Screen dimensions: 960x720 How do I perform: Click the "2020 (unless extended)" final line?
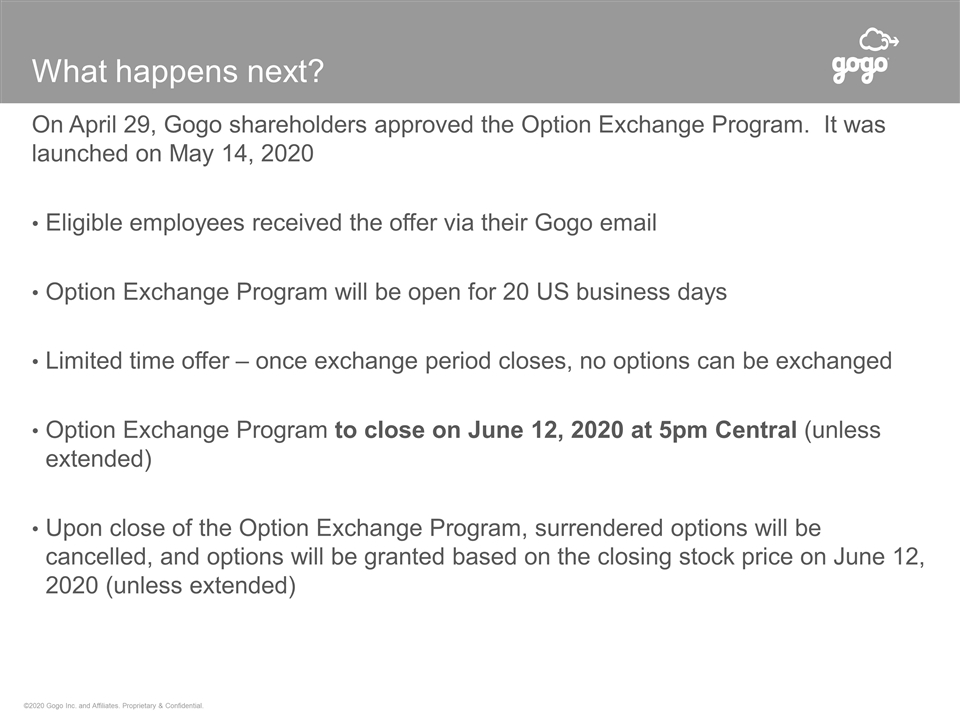[x=170, y=586]
